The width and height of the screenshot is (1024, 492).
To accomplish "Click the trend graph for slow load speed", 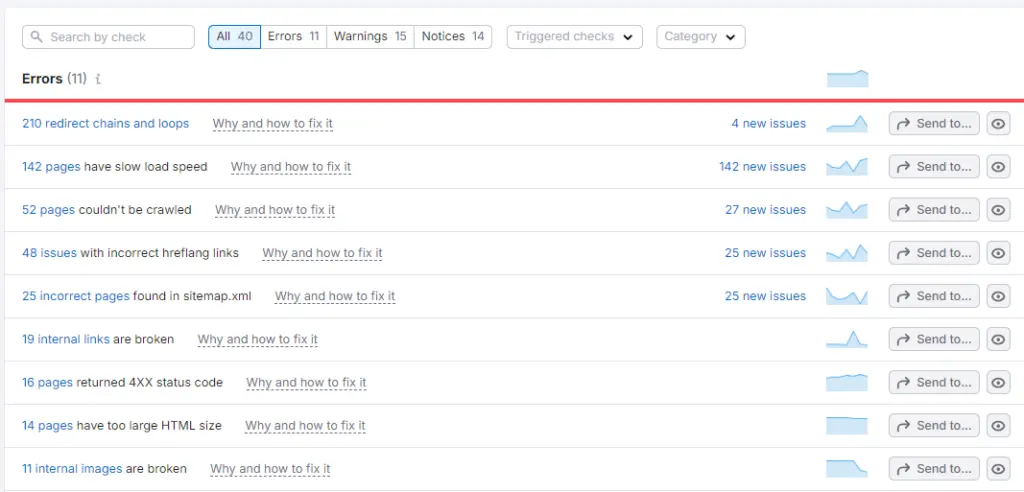I will (x=847, y=167).
